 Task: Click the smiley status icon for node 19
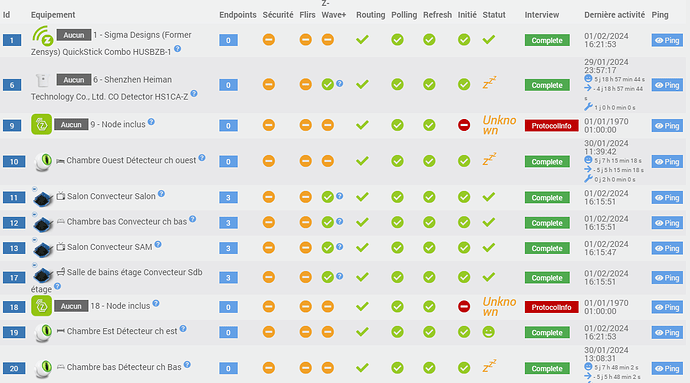488,332
